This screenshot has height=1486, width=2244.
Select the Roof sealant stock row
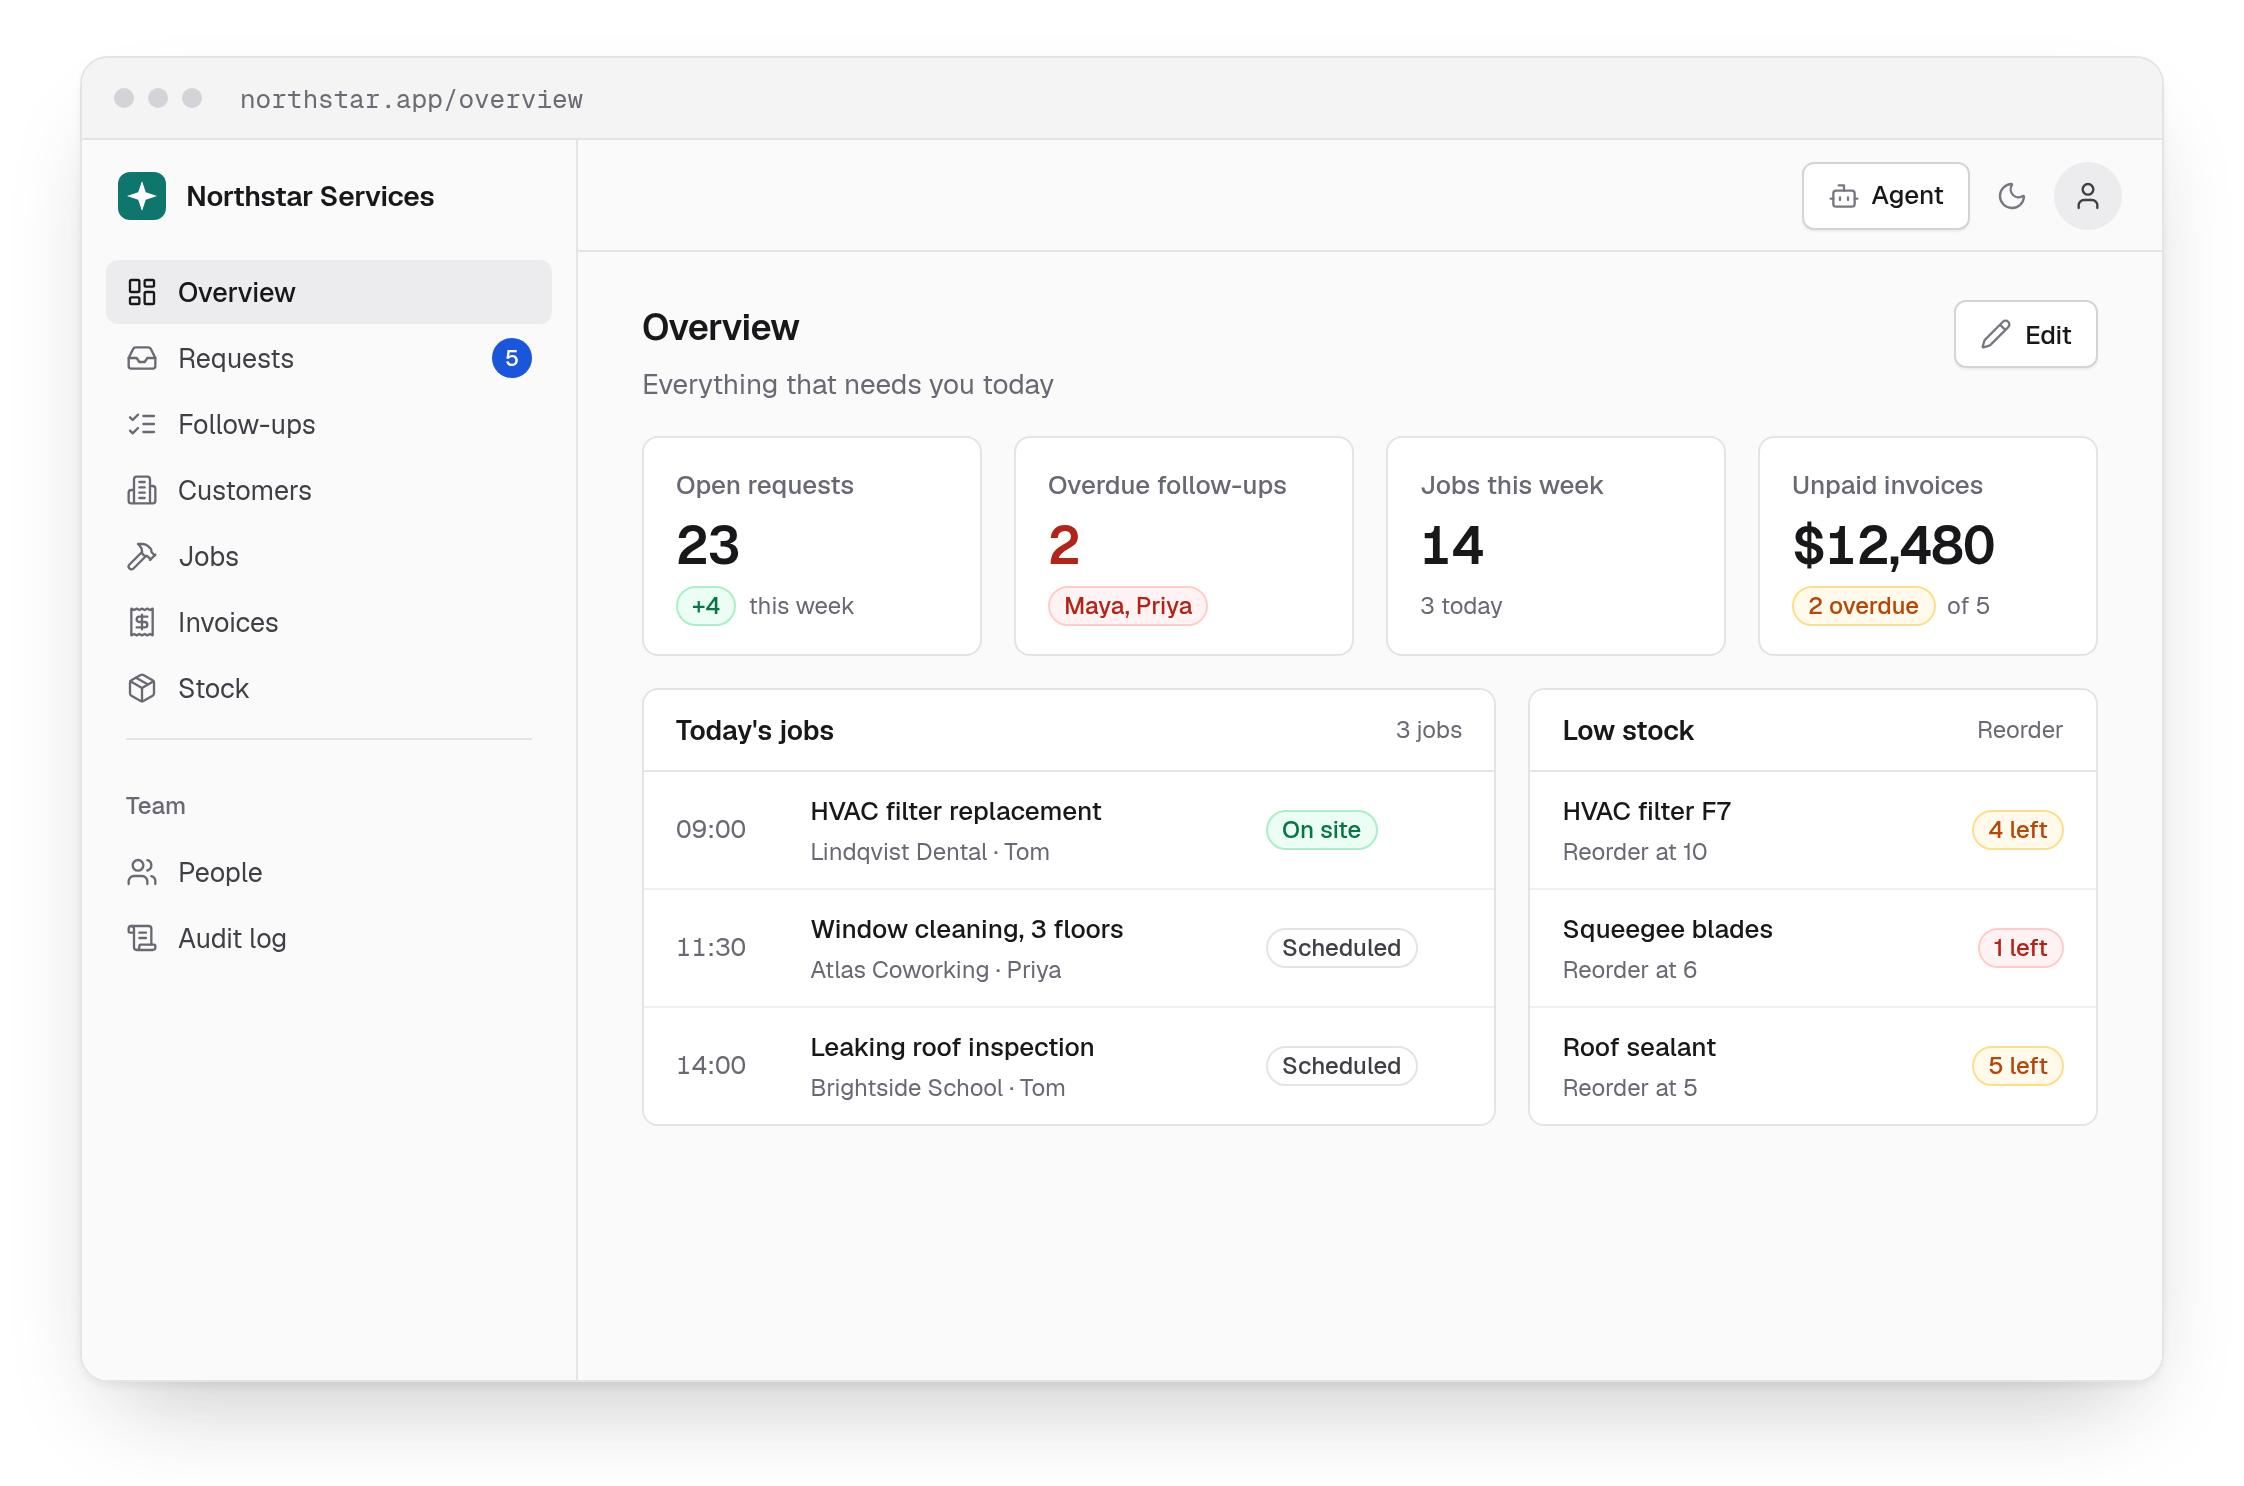click(1812, 1066)
